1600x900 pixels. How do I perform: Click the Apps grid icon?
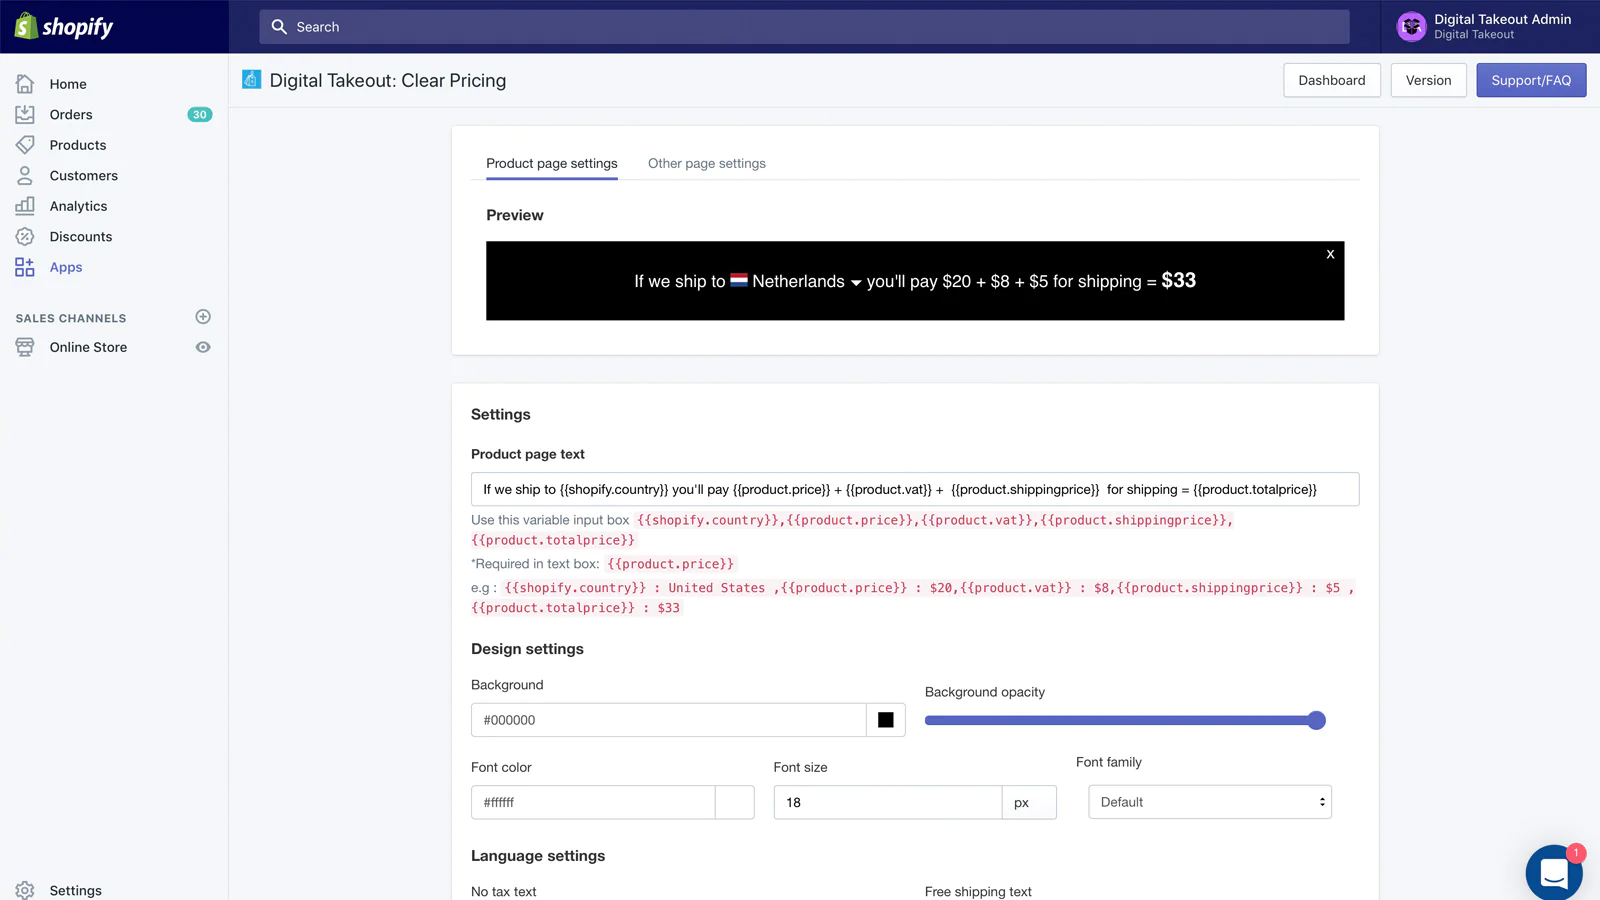(25, 267)
